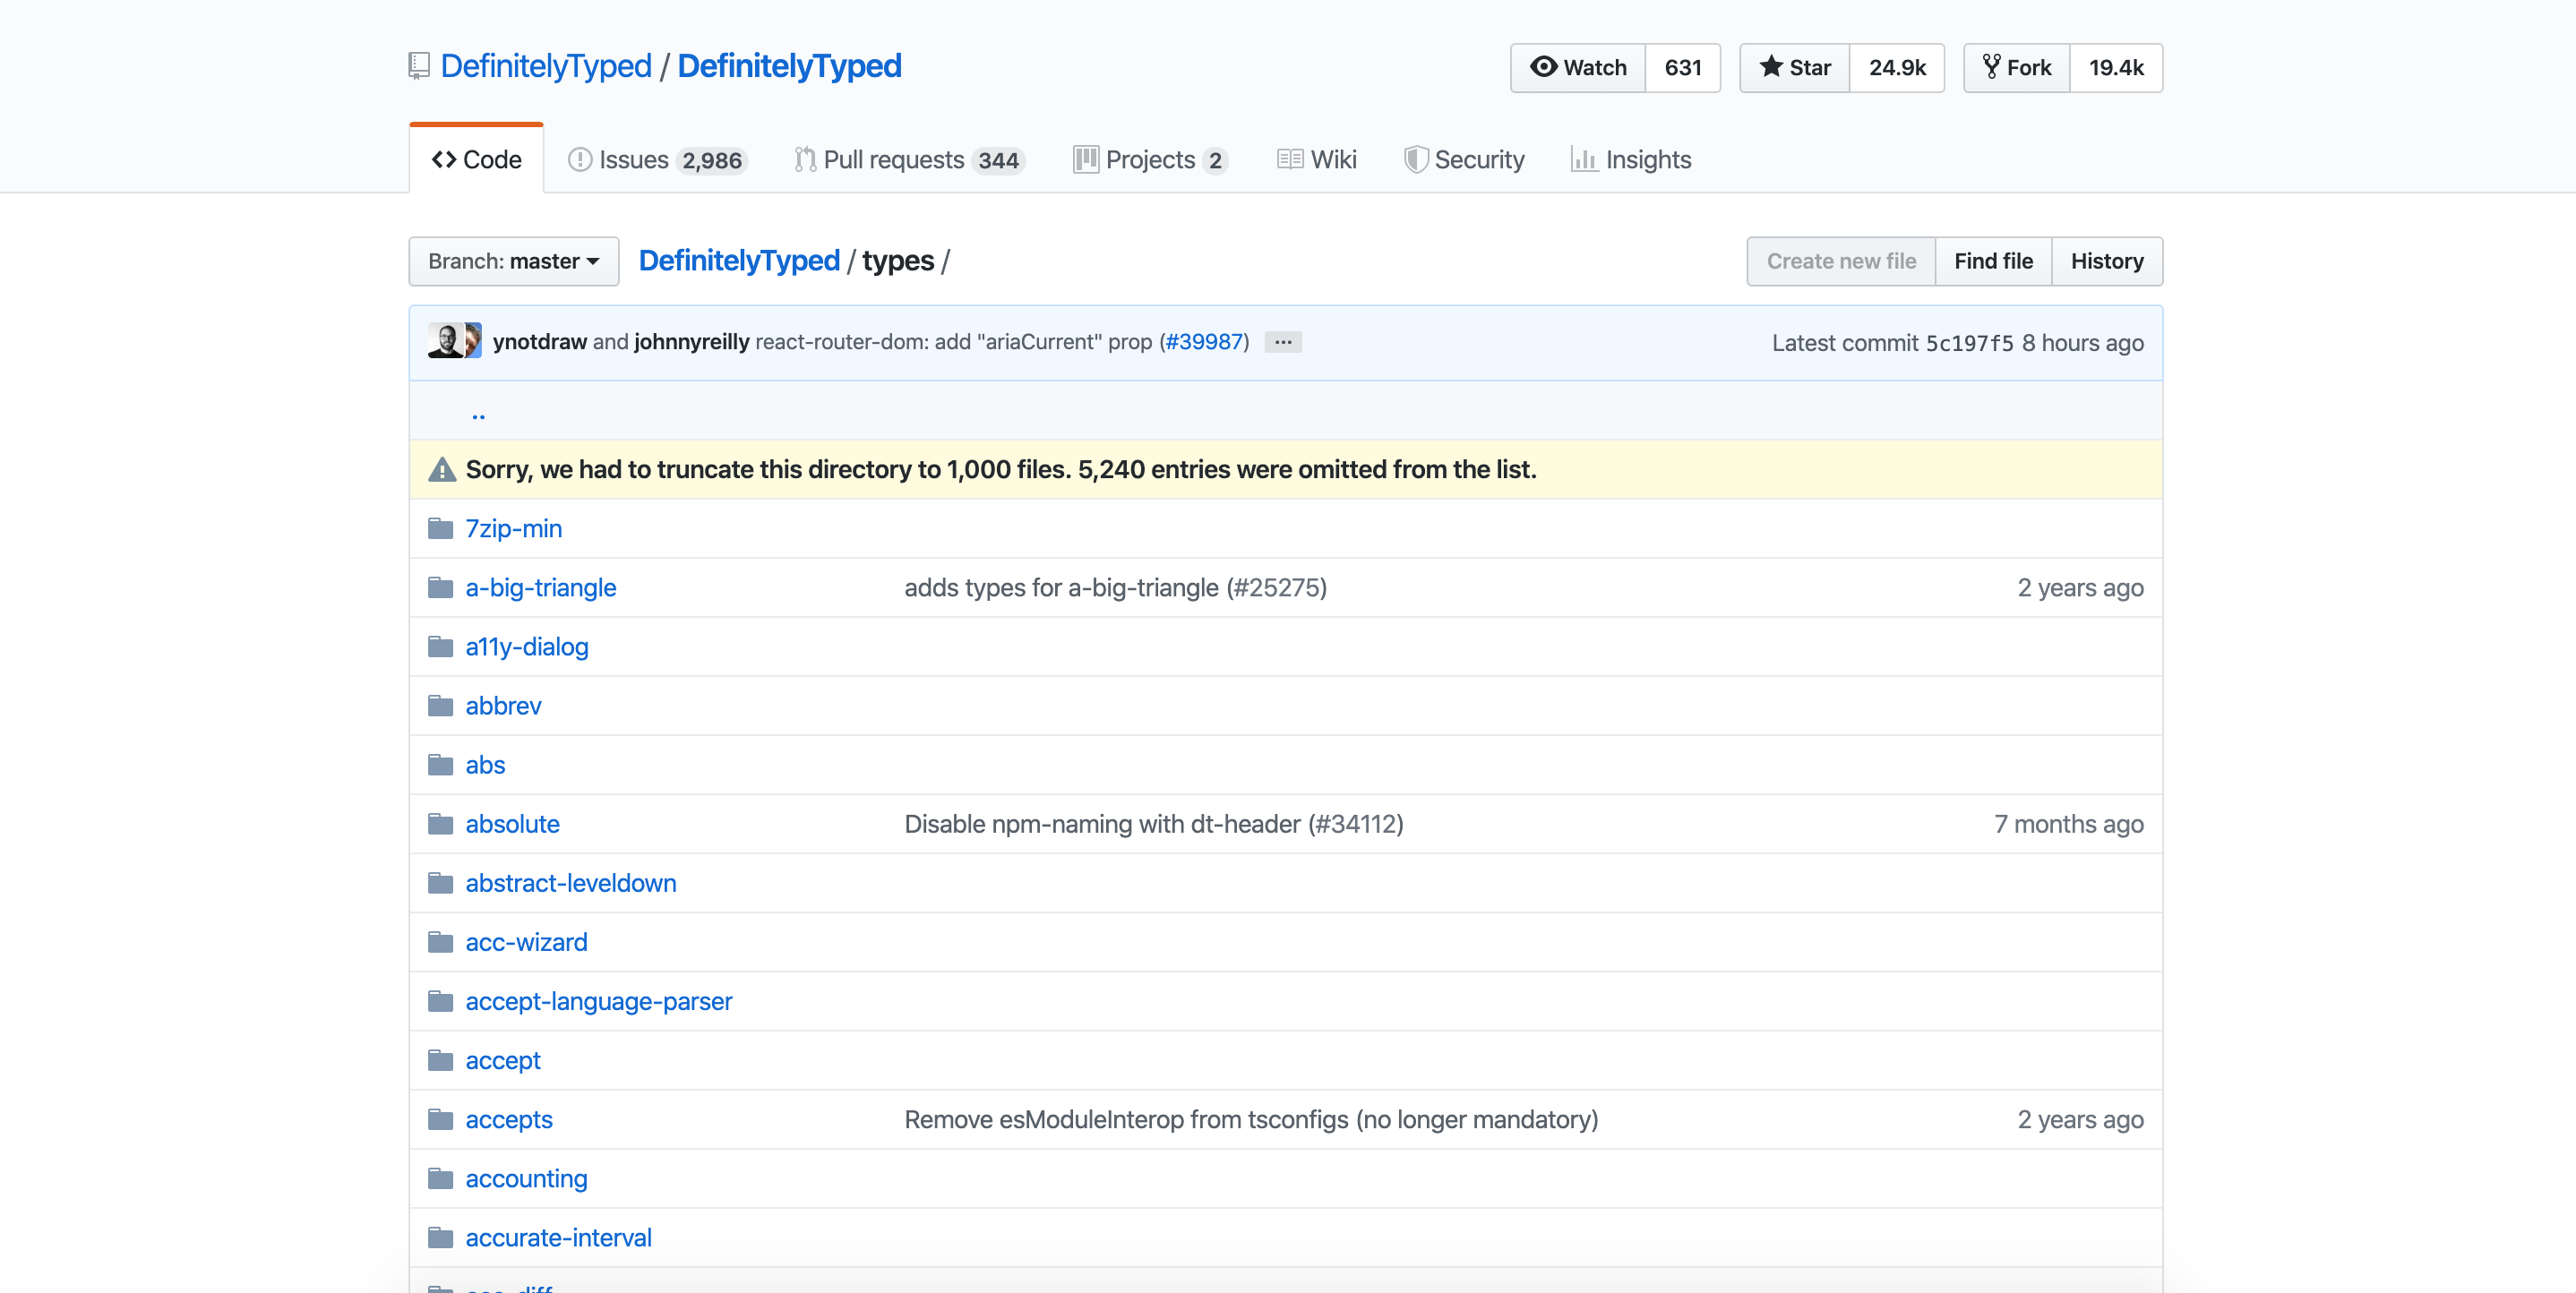Open johnnyreilly author link
This screenshot has height=1293, width=2576.
click(692, 342)
